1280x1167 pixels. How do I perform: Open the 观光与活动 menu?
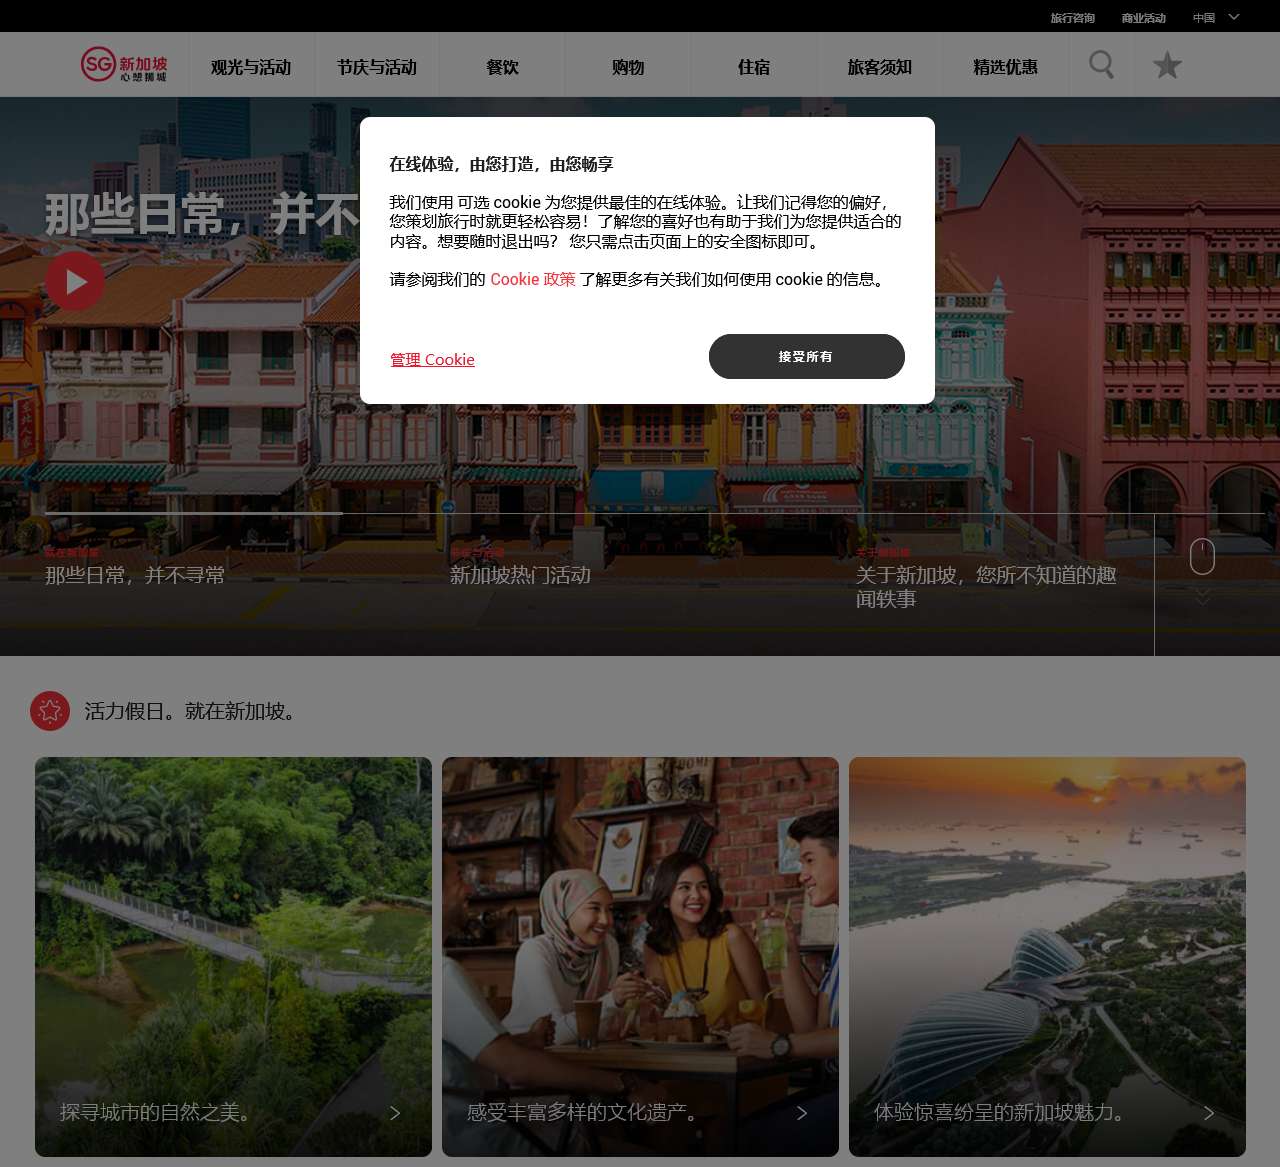(x=251, y=67)
